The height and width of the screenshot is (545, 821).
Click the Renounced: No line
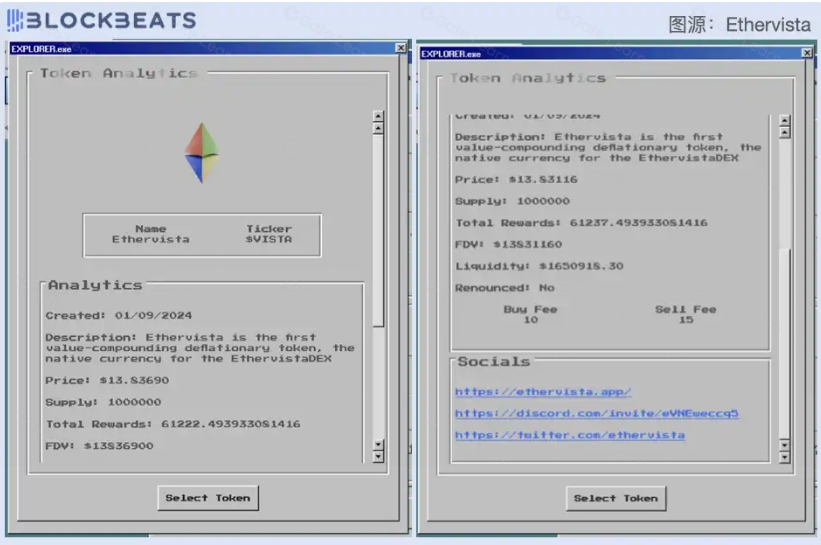(505, 287)
